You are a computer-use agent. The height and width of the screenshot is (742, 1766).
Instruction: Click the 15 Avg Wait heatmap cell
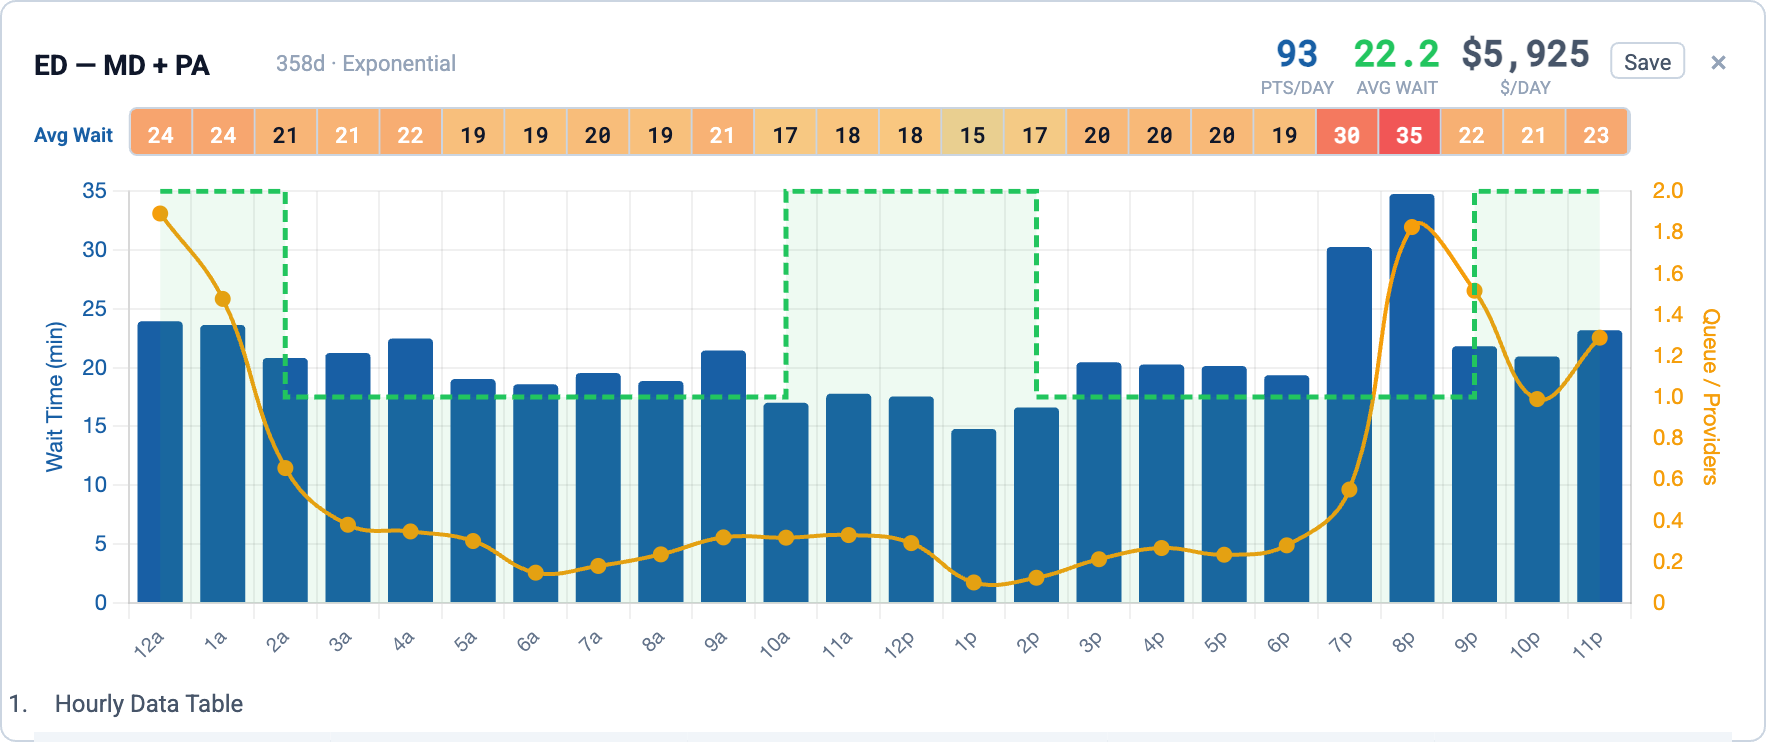[972, 134]
